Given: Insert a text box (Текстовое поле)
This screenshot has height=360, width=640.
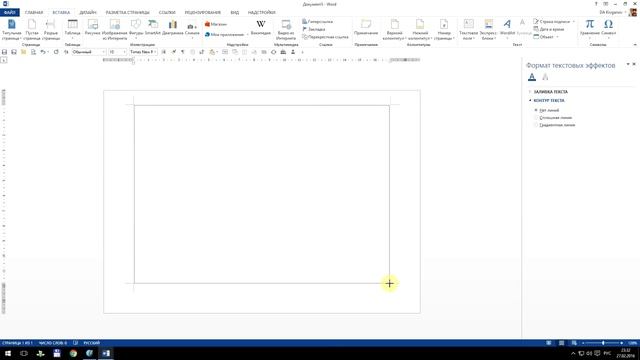Looking at the screenshot, I should tap(469, 30).
